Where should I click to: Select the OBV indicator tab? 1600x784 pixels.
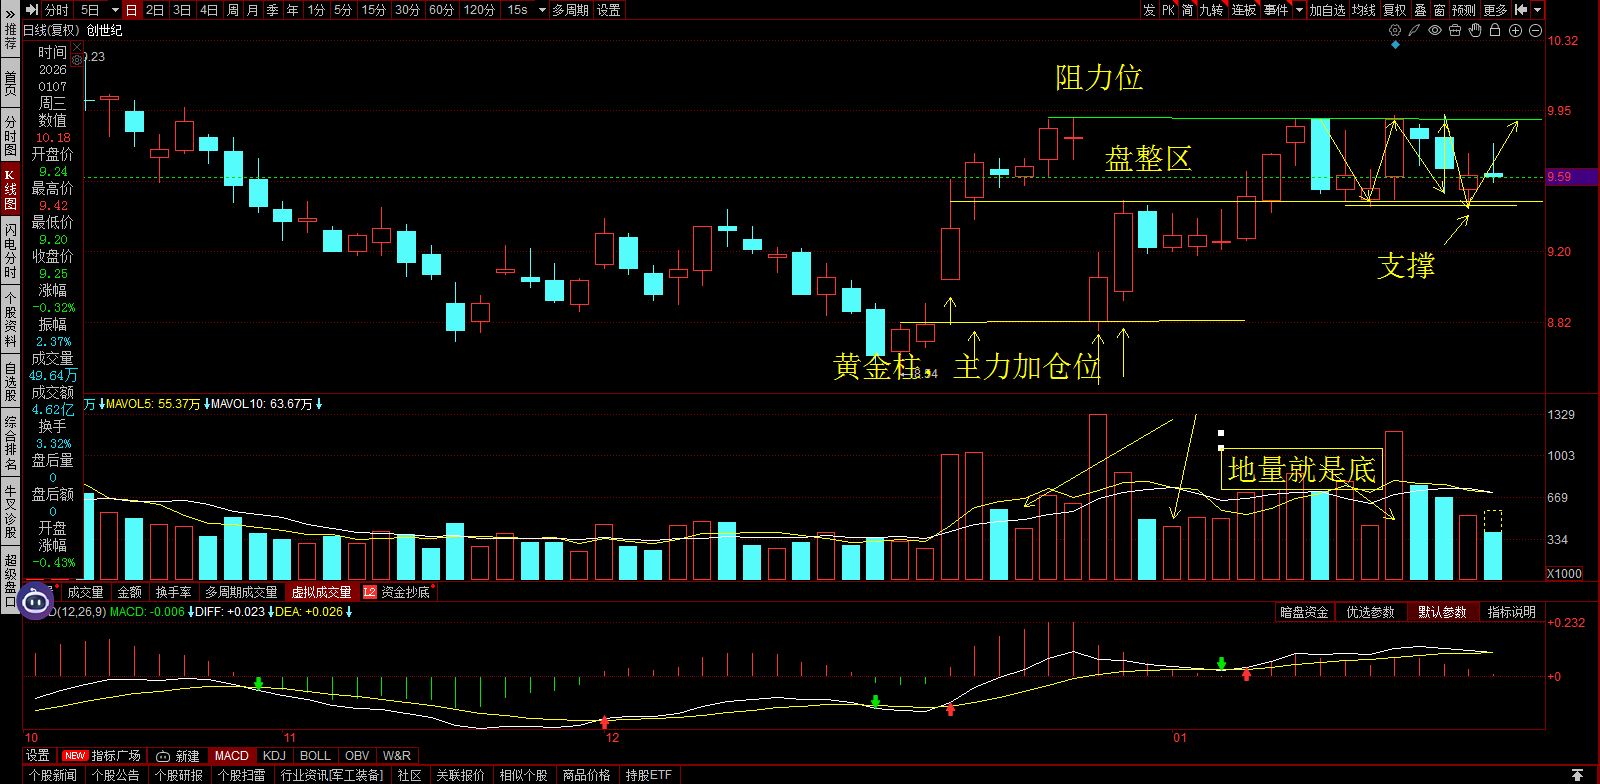[356, 756]
